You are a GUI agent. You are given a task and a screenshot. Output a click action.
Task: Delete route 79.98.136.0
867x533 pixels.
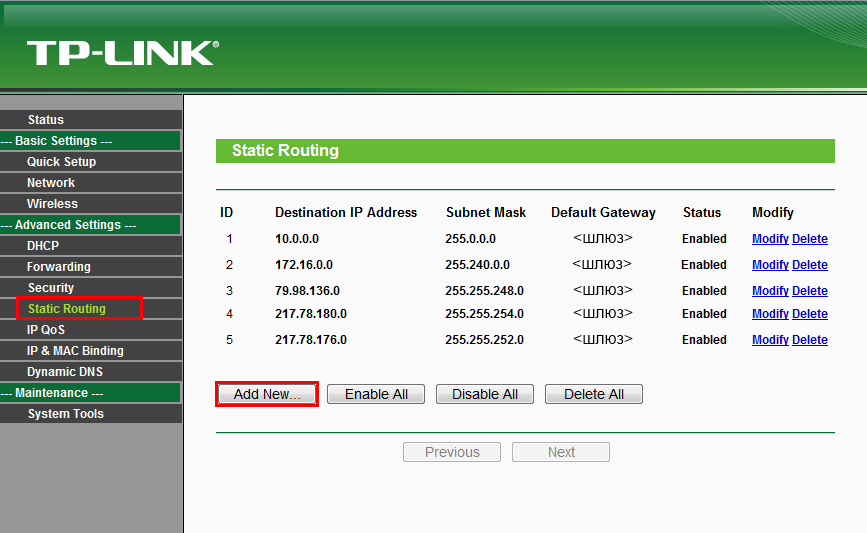(x=809, y=291)
